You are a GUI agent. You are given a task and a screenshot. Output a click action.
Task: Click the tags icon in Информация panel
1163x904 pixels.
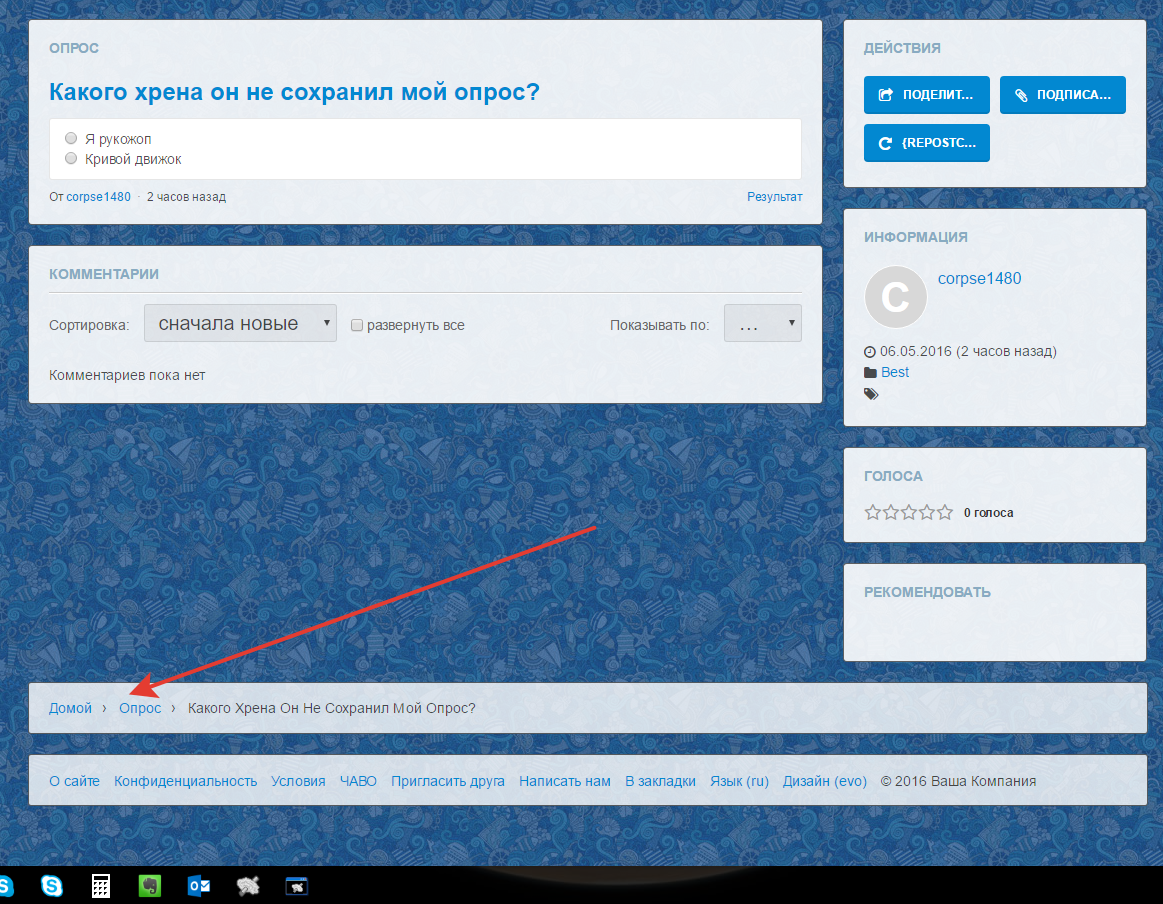[871, 394]
